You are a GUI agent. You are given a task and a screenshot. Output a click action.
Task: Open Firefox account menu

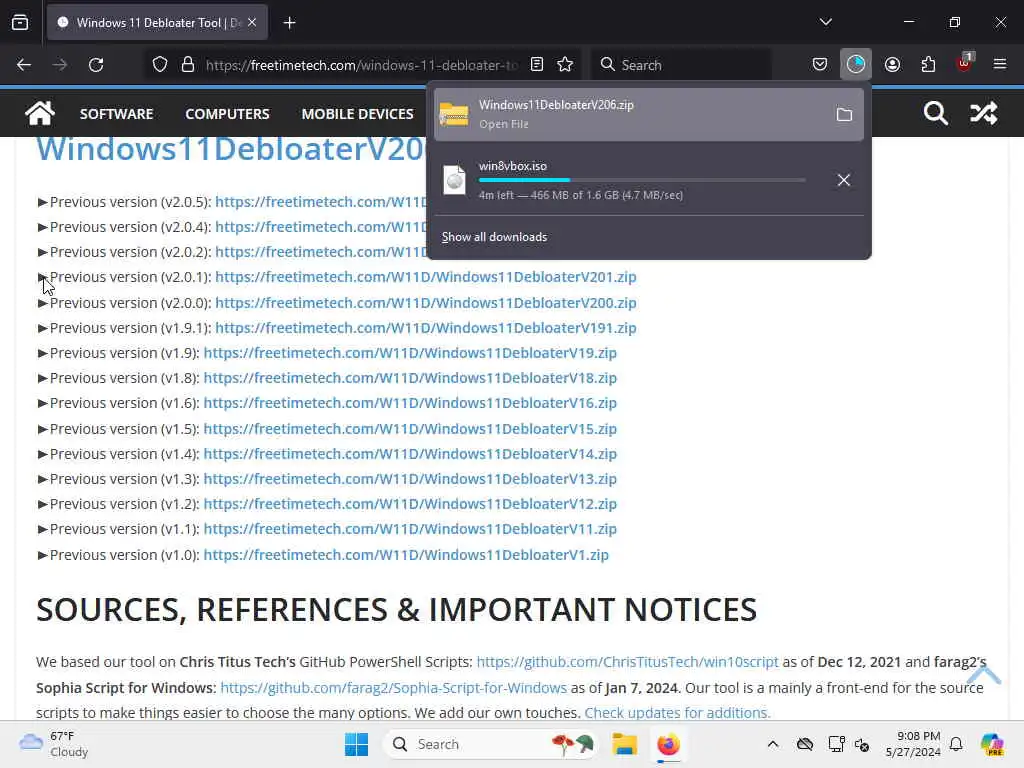coord(892,65)
